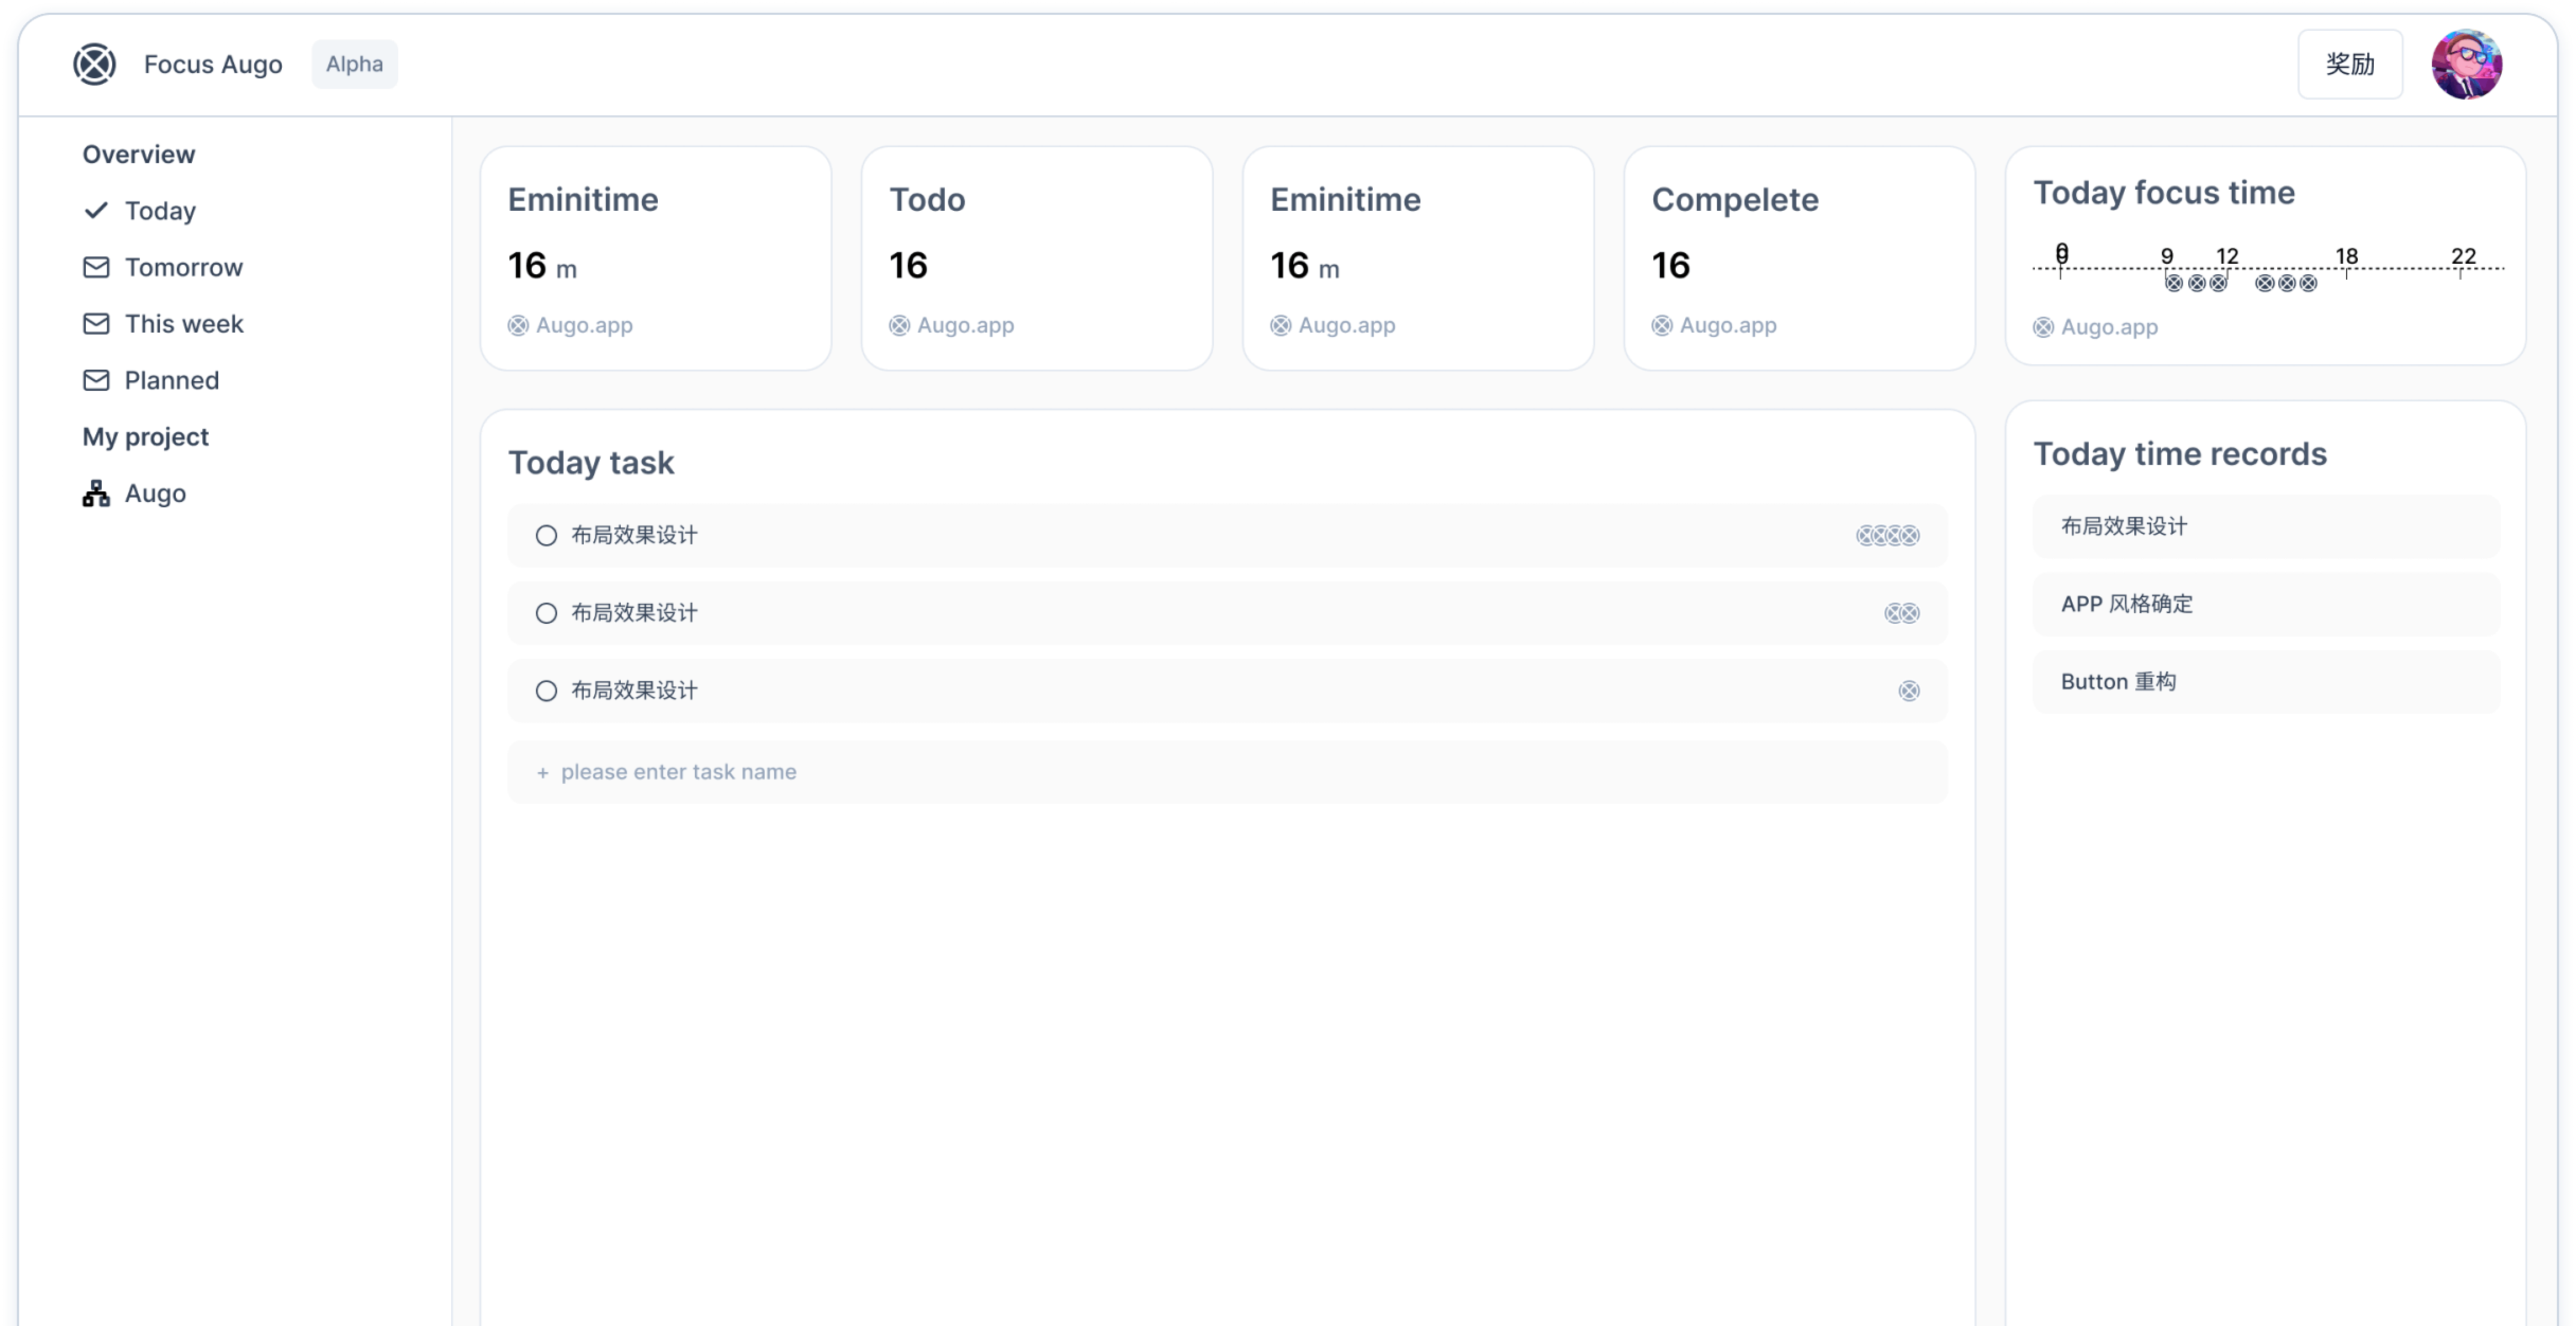
Task: Click the 奖励 rewards button
Action: pos(2349,64)
